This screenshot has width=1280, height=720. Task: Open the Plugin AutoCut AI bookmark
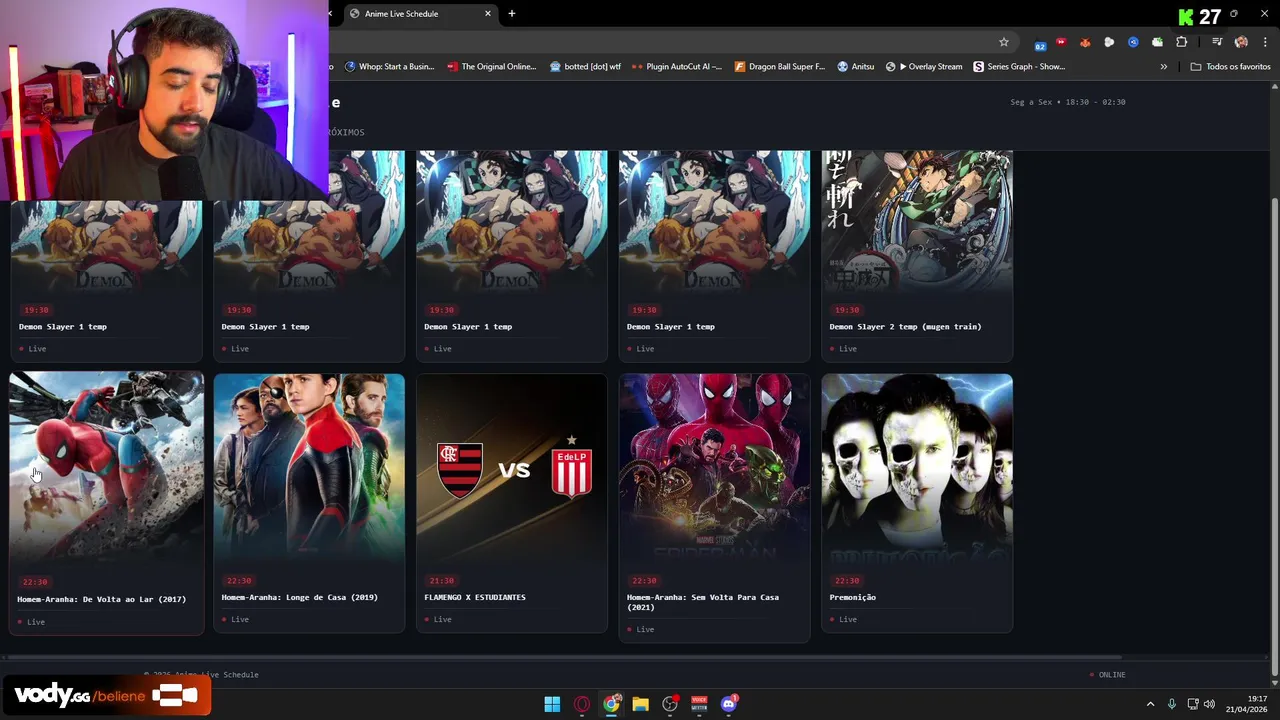pyautogui.click(x=677, y=67)
